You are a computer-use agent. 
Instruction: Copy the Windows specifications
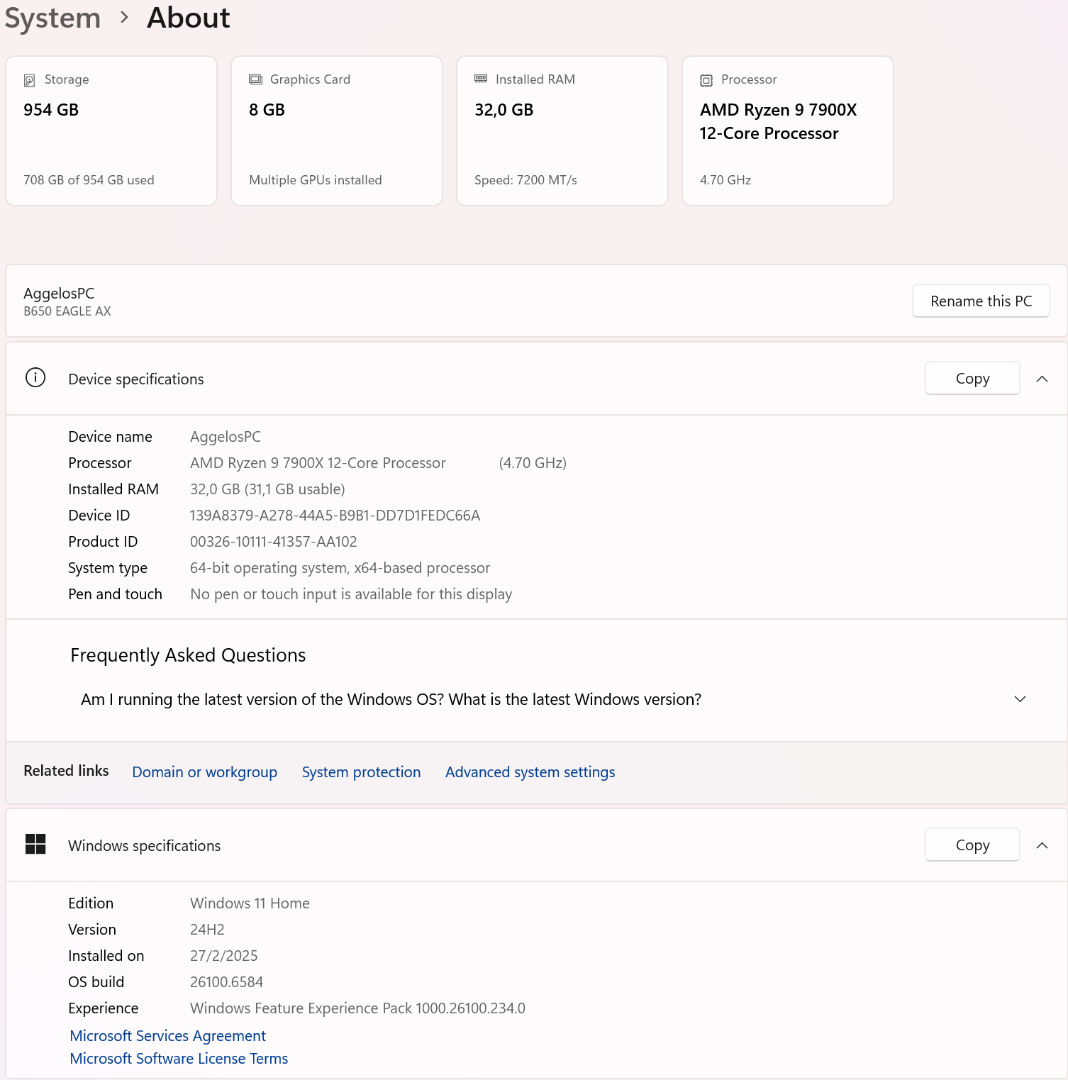click(972, 845)
